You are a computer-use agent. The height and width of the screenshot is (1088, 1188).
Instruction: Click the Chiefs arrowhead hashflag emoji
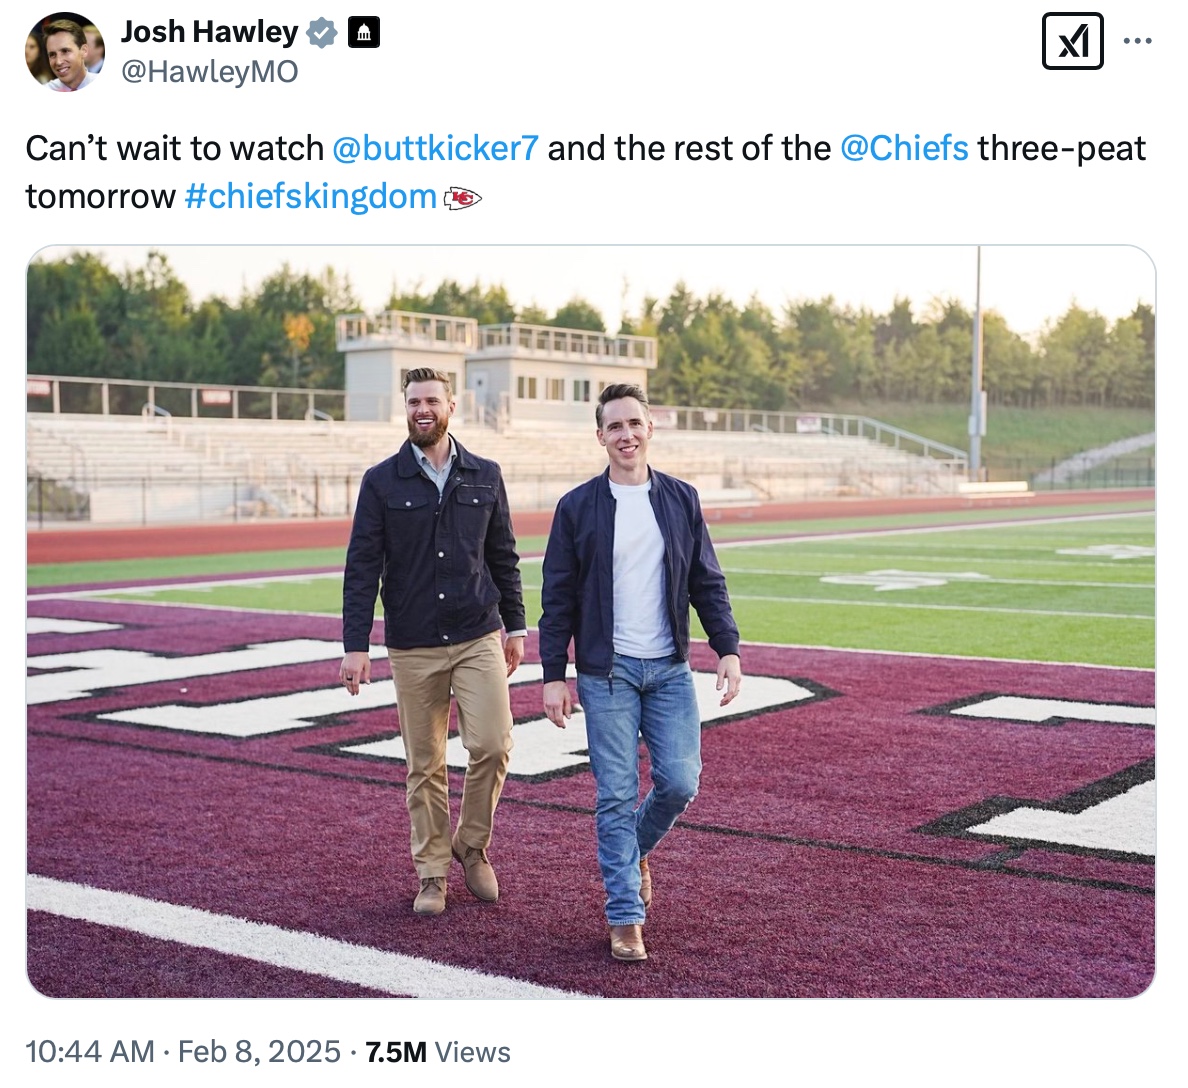(462, 198)
